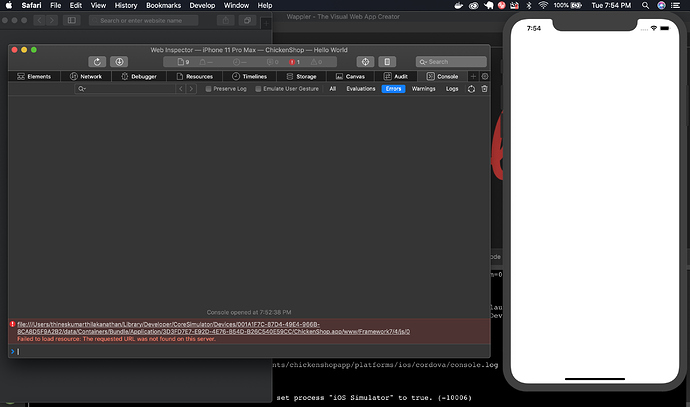Screen dimensions: 690x407
Task: Toggle the Errors console filter
Action: (393, 89)
